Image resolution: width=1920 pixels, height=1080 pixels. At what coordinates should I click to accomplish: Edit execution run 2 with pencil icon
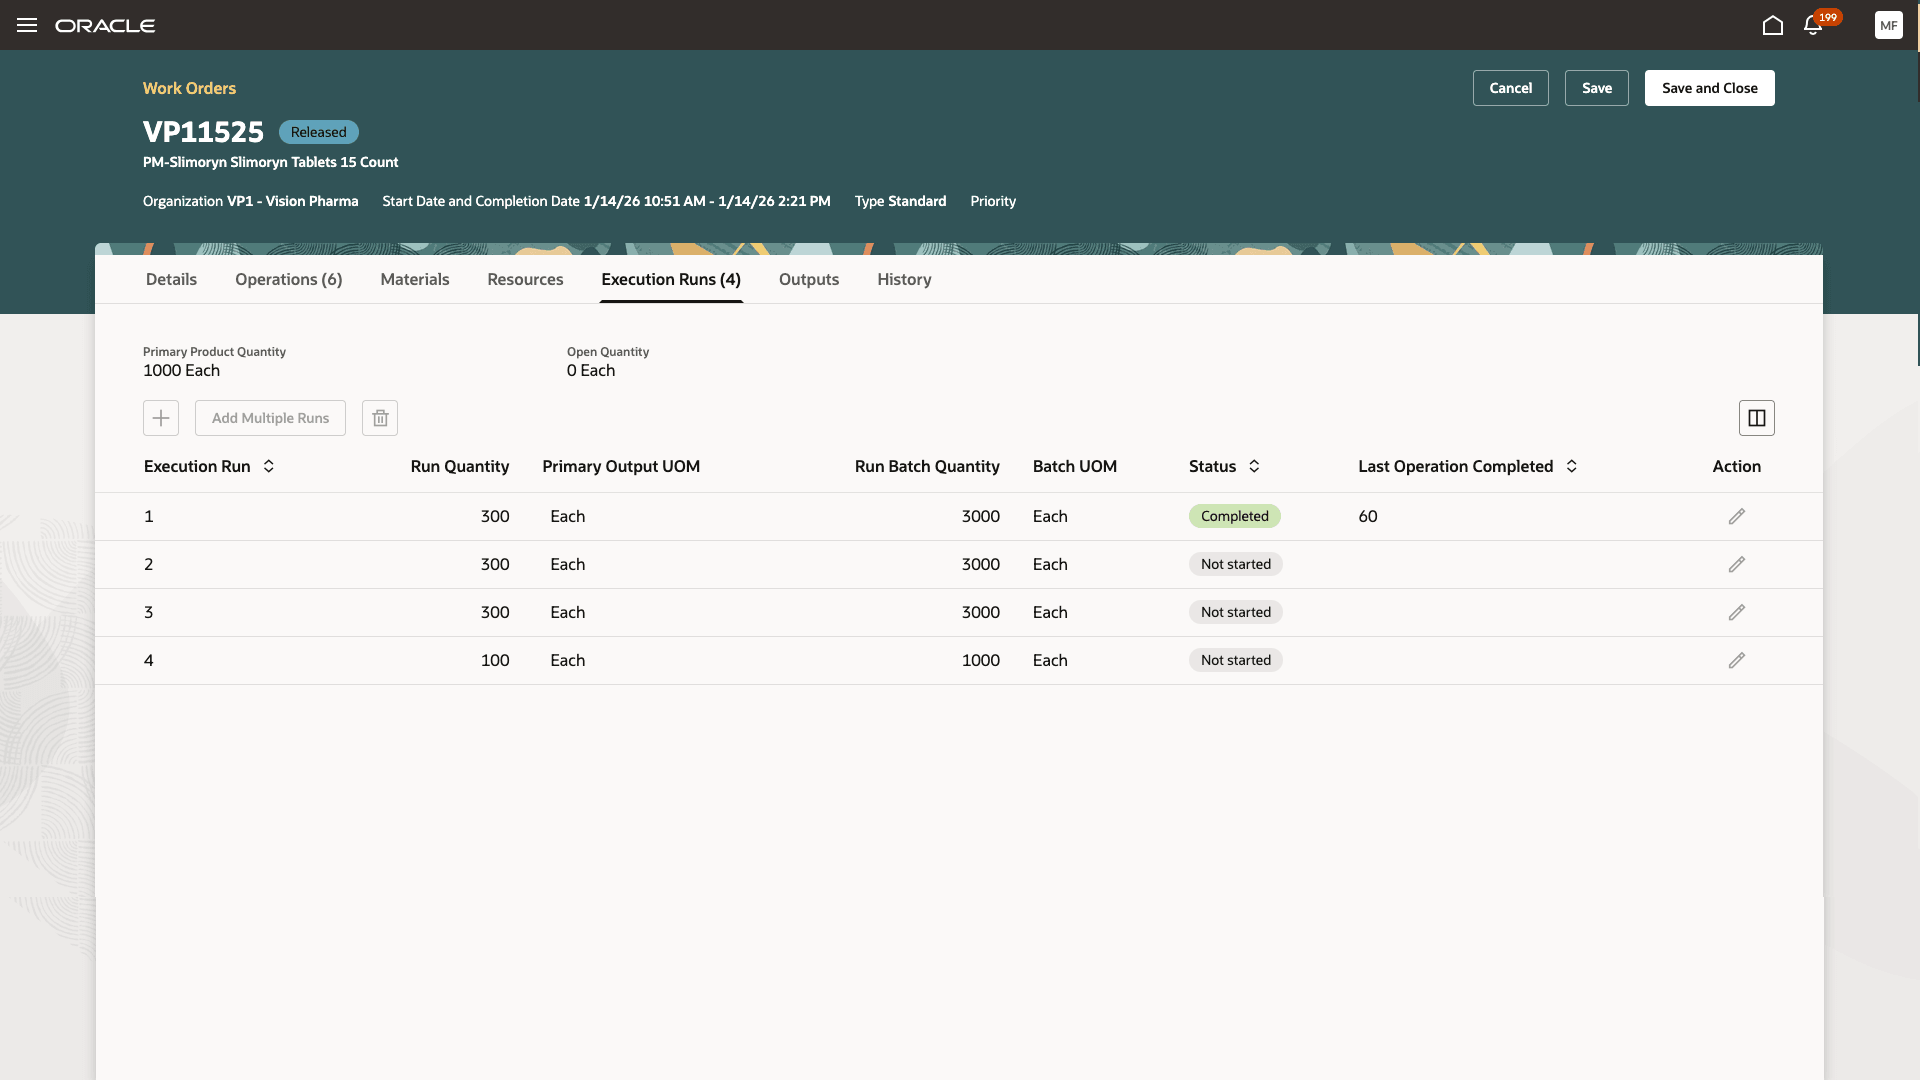[x=1736, y=564]
